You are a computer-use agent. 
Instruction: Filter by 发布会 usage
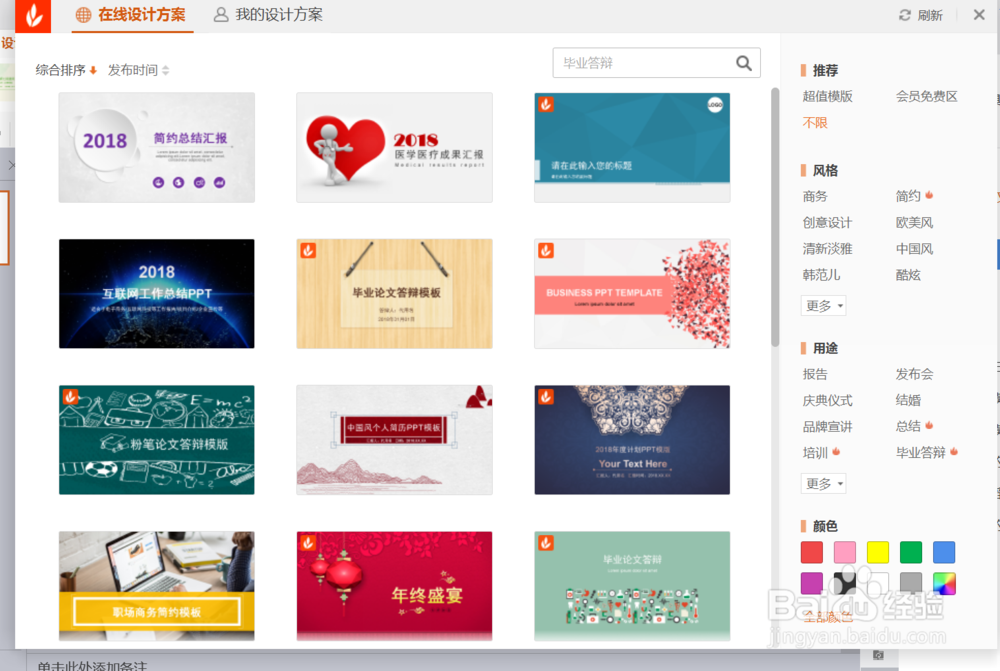[x=914, y=374]
